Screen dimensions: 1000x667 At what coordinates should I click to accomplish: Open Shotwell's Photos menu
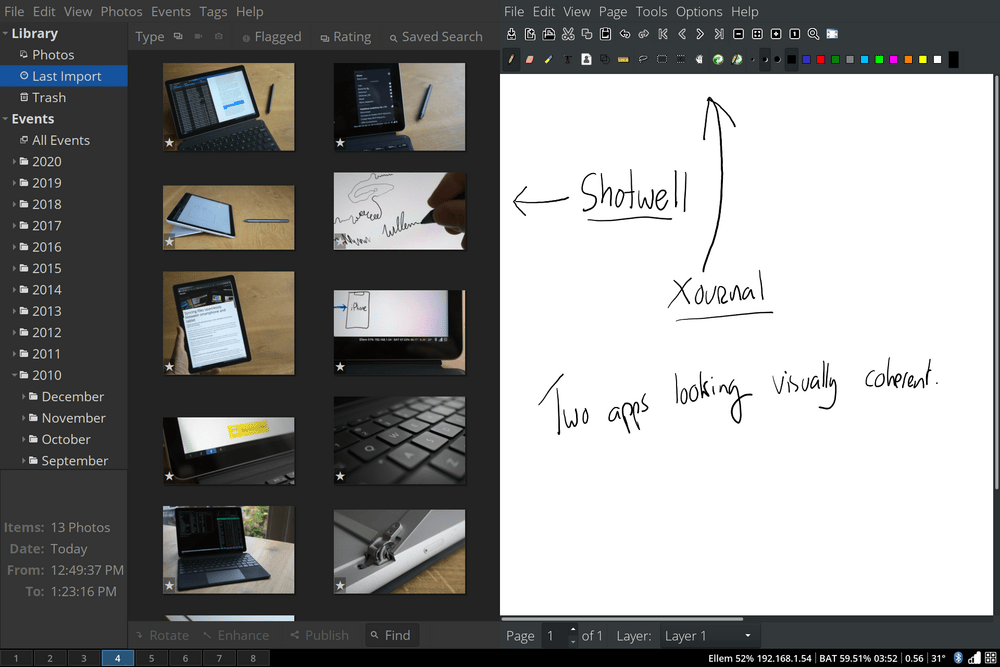pyautogui.click(x=121, y=11)
